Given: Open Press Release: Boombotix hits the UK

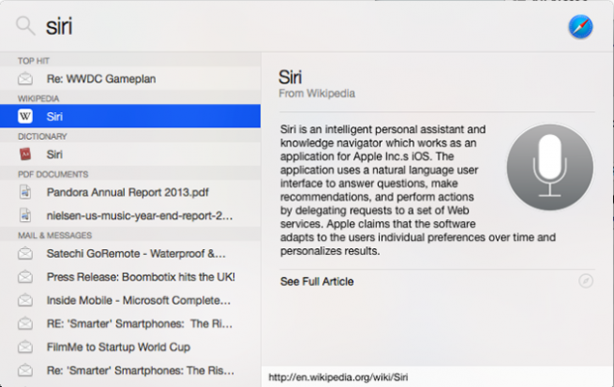Looking at the screenshot, I should point(130,277).
